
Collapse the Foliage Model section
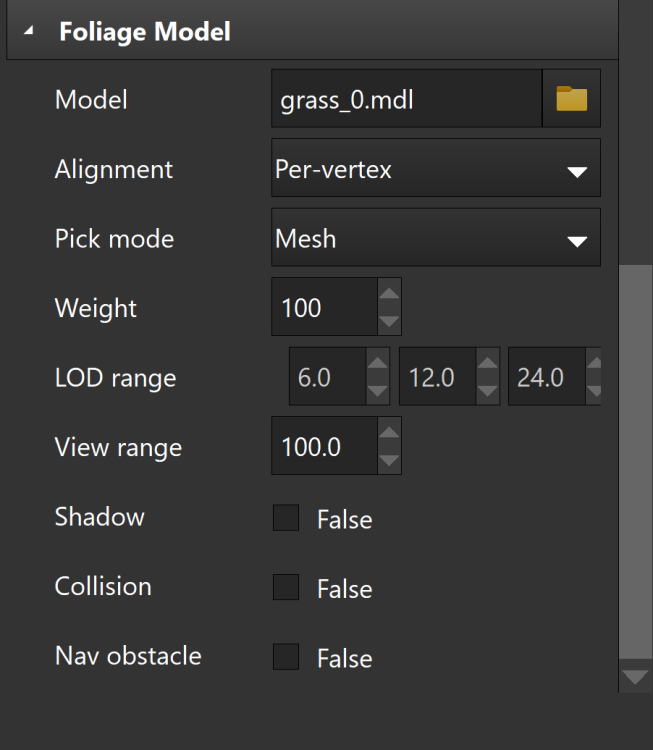click(28, 32)
